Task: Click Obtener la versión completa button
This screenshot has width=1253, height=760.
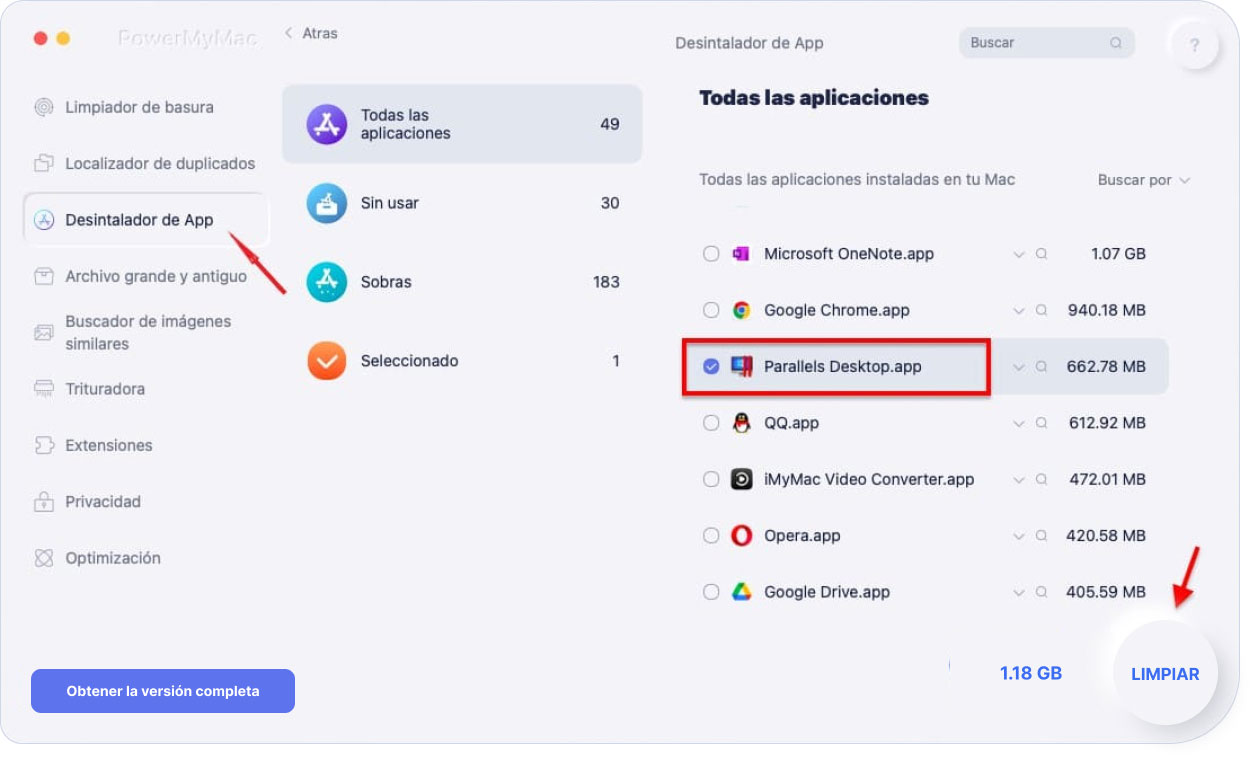Action: (x=163, y=691)
